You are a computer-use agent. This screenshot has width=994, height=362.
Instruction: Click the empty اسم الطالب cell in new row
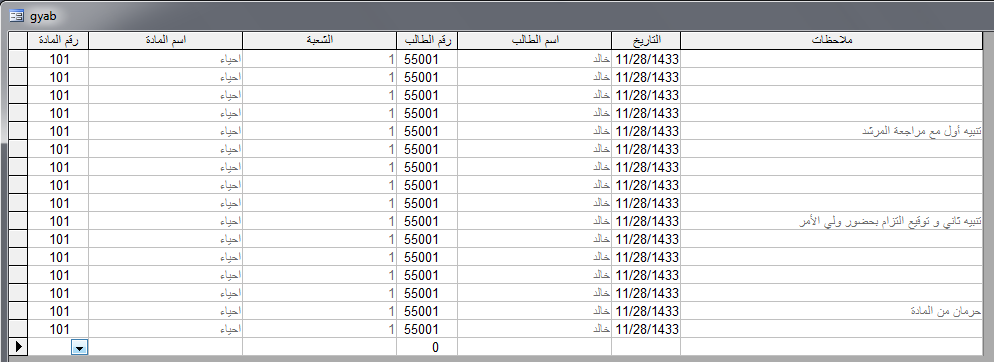point(534,347)
